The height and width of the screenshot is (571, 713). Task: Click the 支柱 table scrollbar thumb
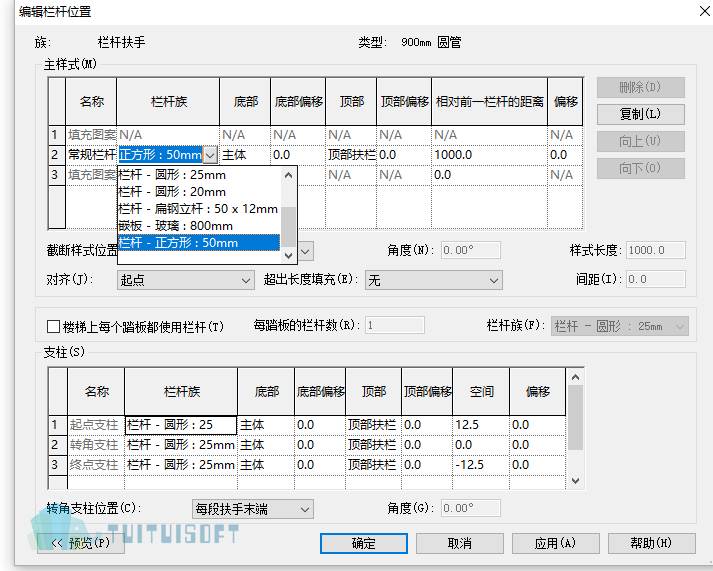pyautogui.click(x=575, y=417)
